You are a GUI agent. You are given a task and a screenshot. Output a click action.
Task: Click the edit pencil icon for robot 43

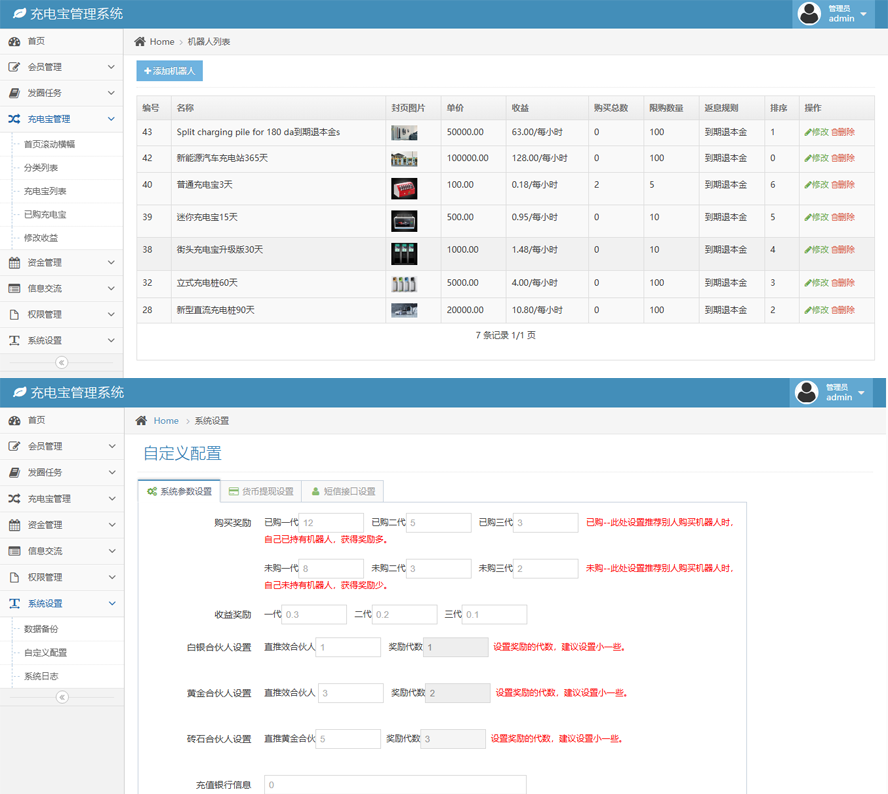pyautogui.click(x=808, y=132)
